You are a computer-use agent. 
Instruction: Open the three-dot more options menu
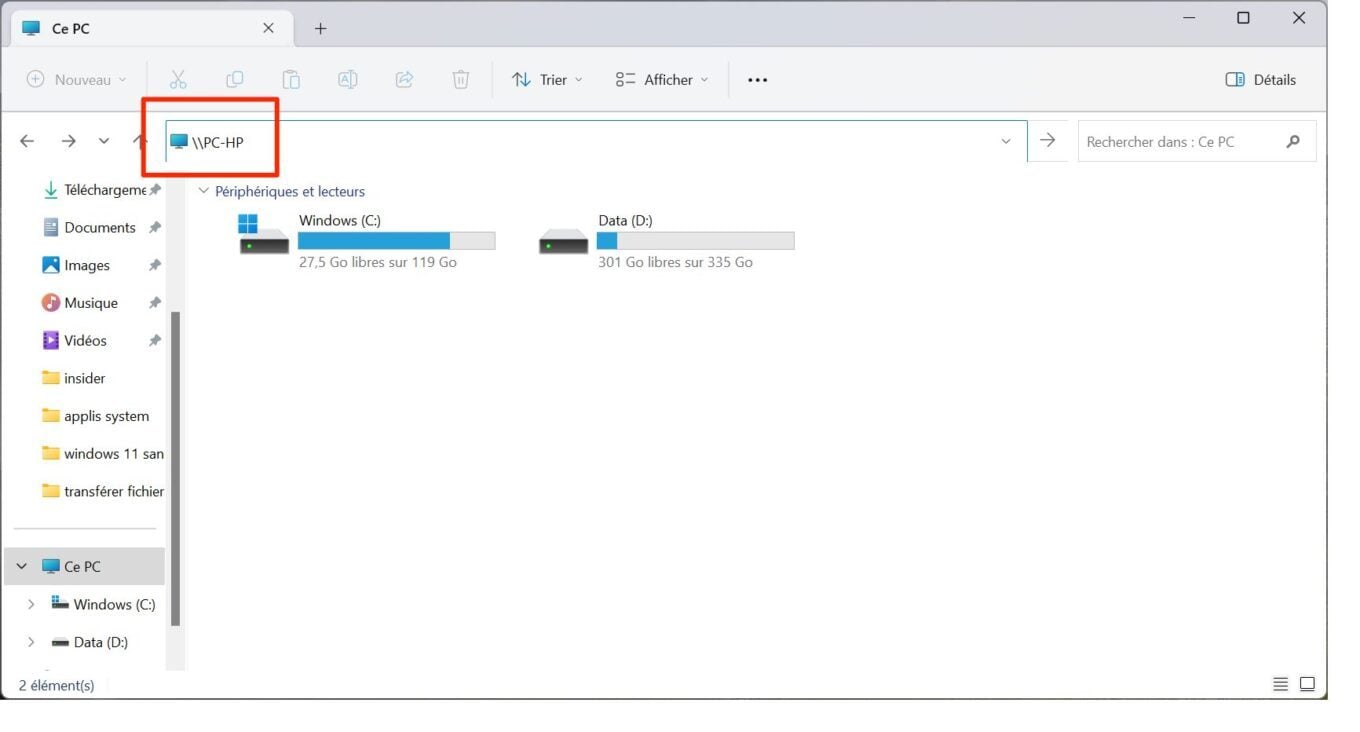[758, 80]
